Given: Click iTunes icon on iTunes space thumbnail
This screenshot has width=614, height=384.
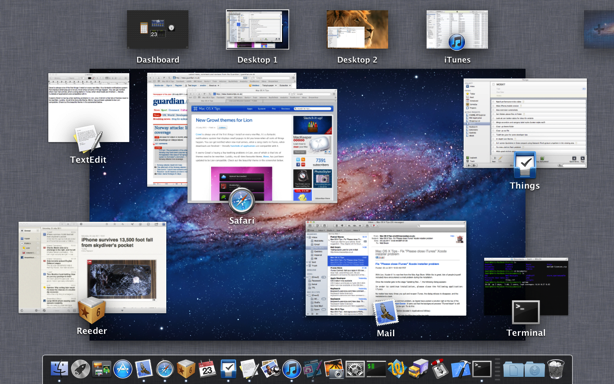Looking at the screenshot, I should point(457,42).
